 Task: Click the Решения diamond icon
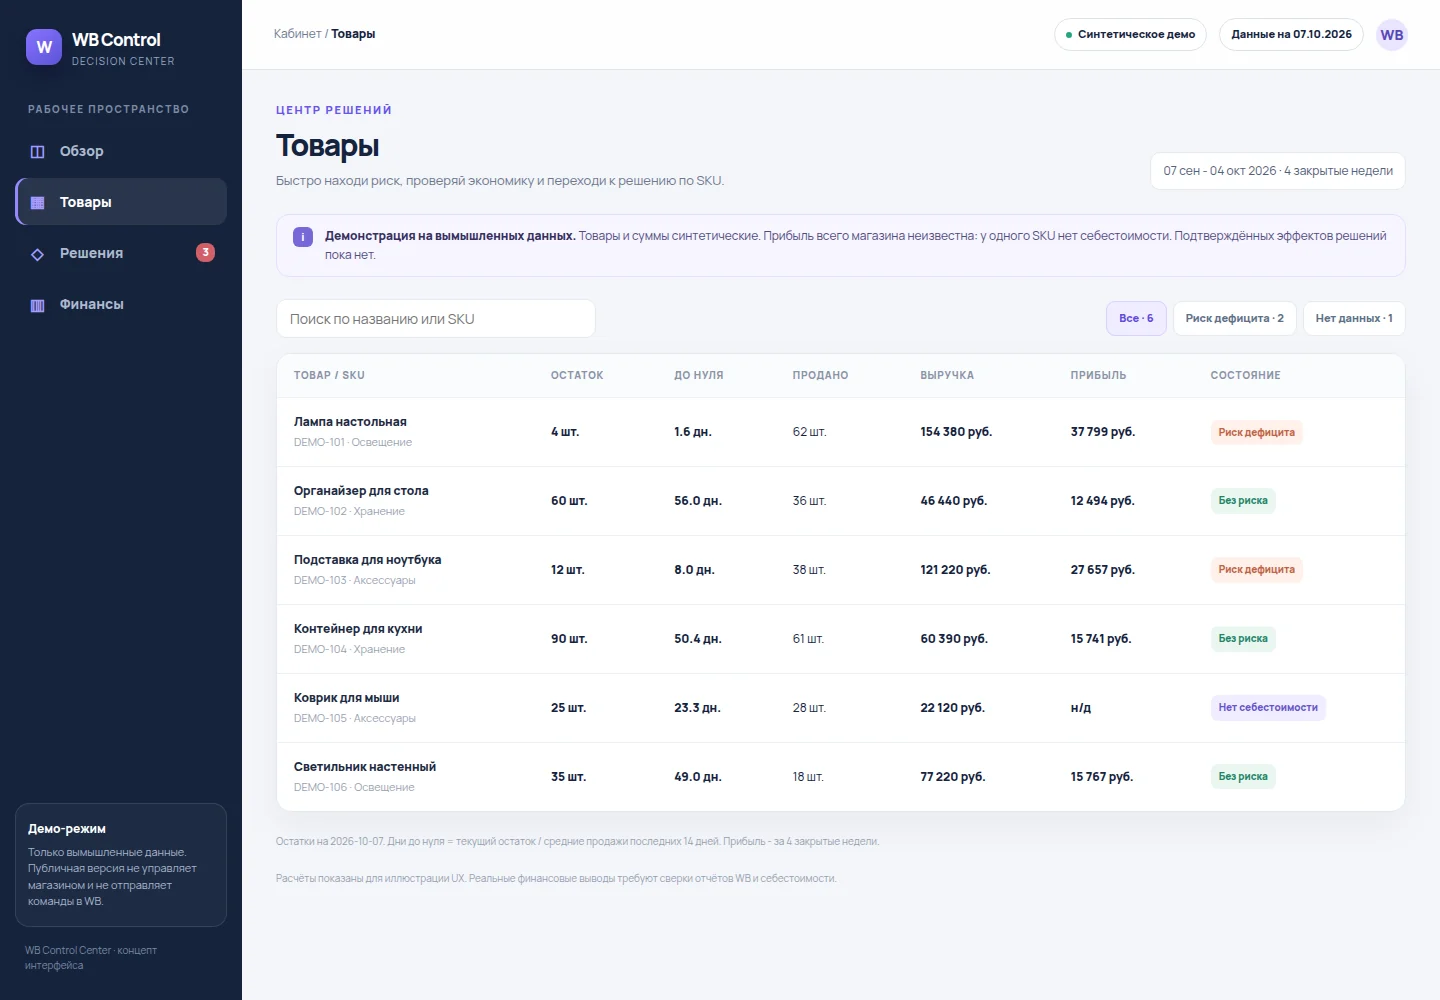coord(38,254)
